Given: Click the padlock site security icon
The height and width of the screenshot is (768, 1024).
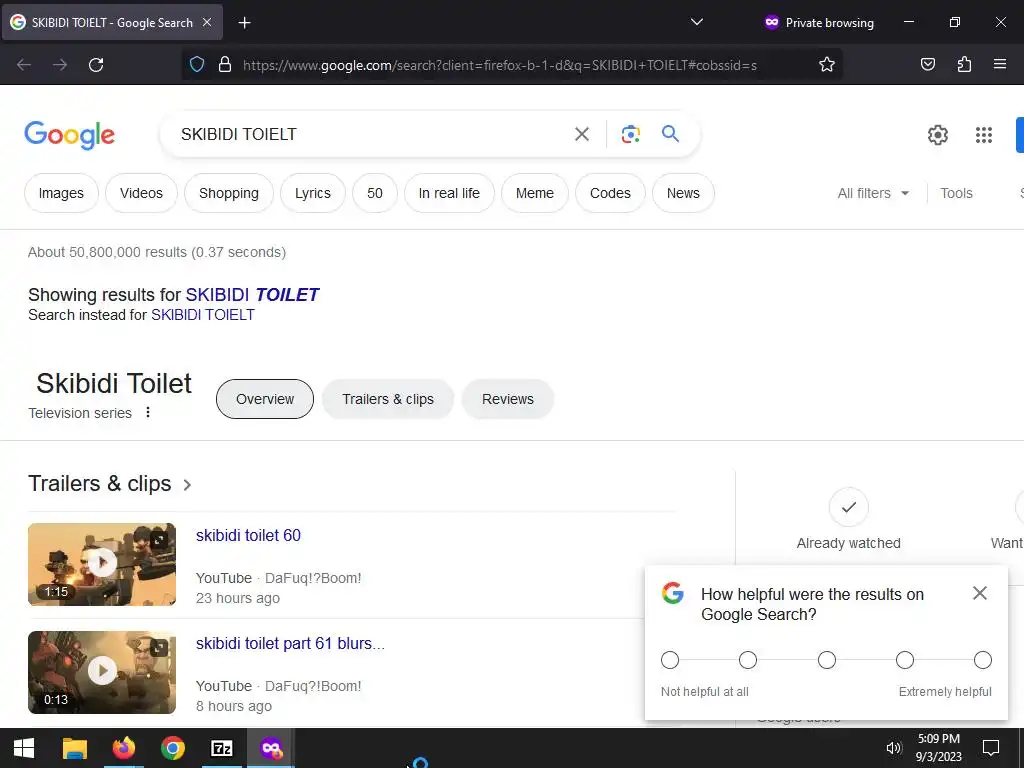Looking at the screenshot, I should coord(225,64).
